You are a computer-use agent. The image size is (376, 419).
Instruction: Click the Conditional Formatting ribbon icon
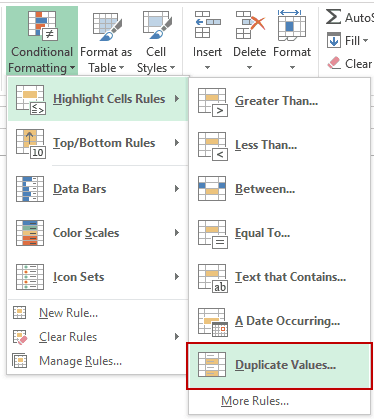(x=43, y=26)
